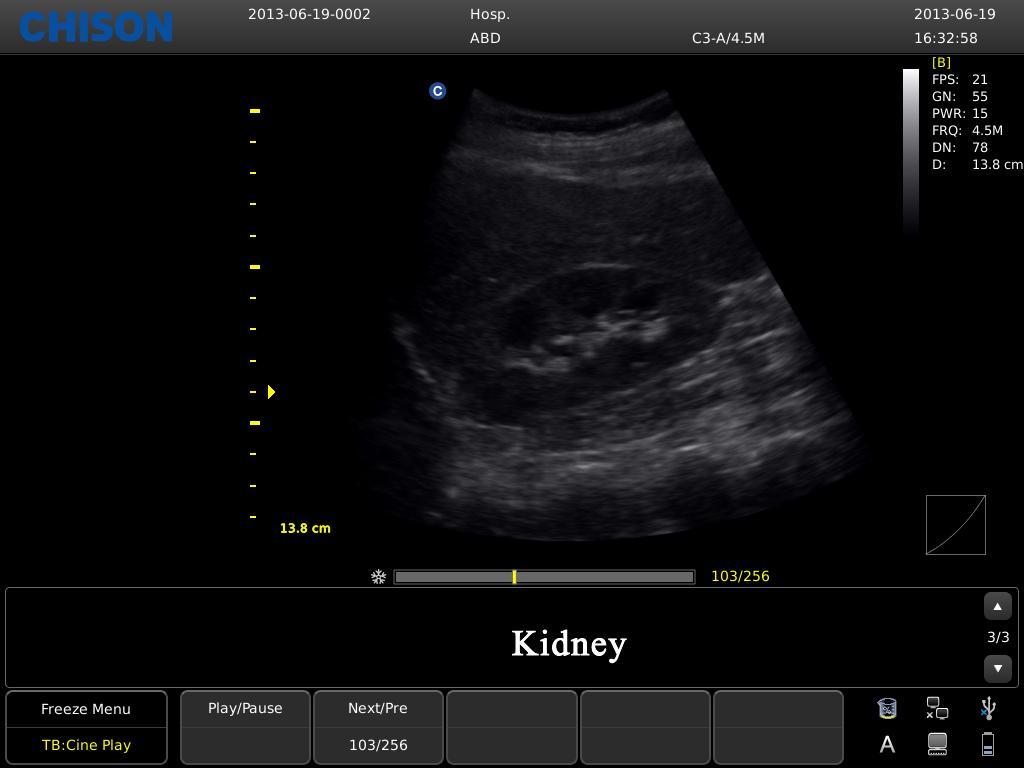Click the letter A text input icon
This screenshot has width=1024, height=768.
887,744
